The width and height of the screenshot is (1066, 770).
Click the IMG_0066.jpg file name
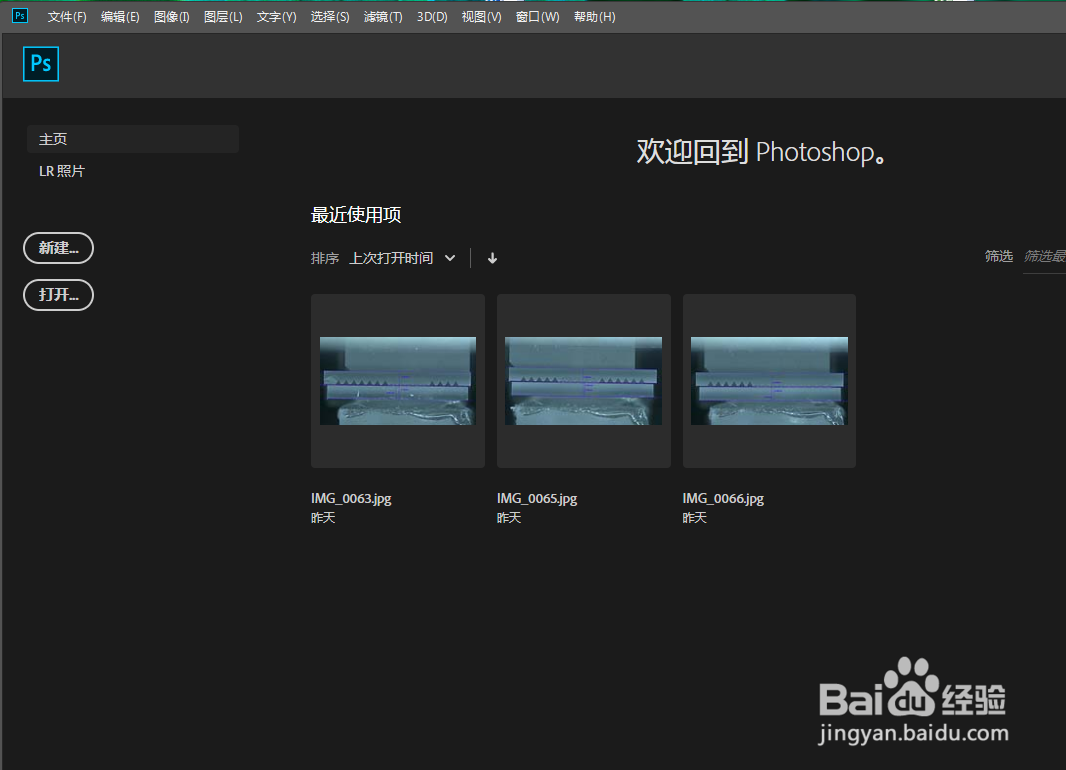pyautogui.click(x=723, y=499)
